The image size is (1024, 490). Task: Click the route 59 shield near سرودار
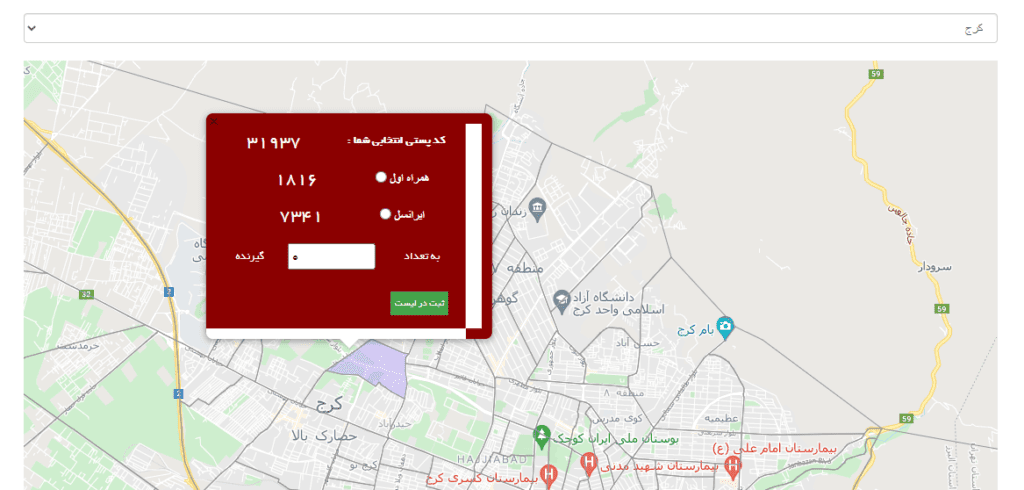941,308
